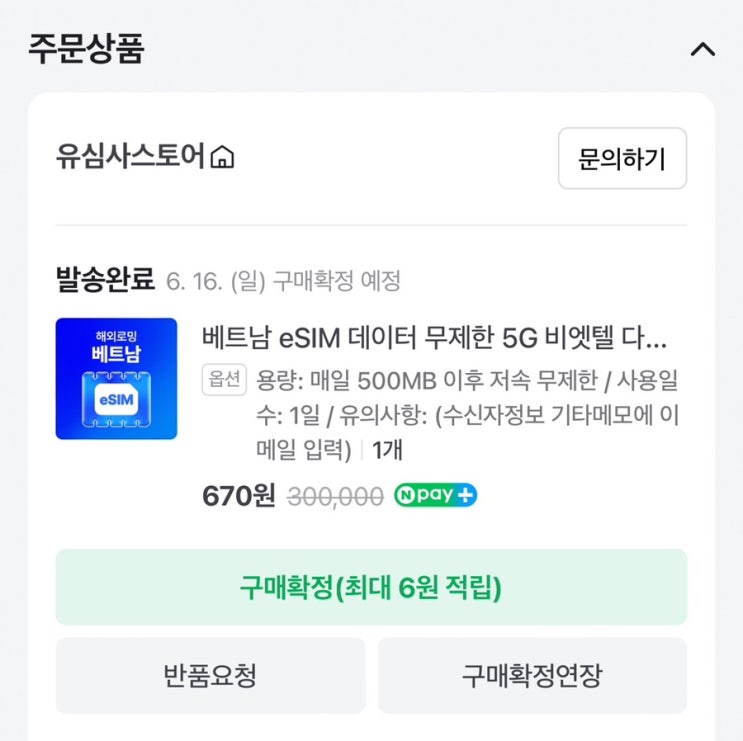
Task: Click the 주문상품 section header
Action: click(86, 48)
